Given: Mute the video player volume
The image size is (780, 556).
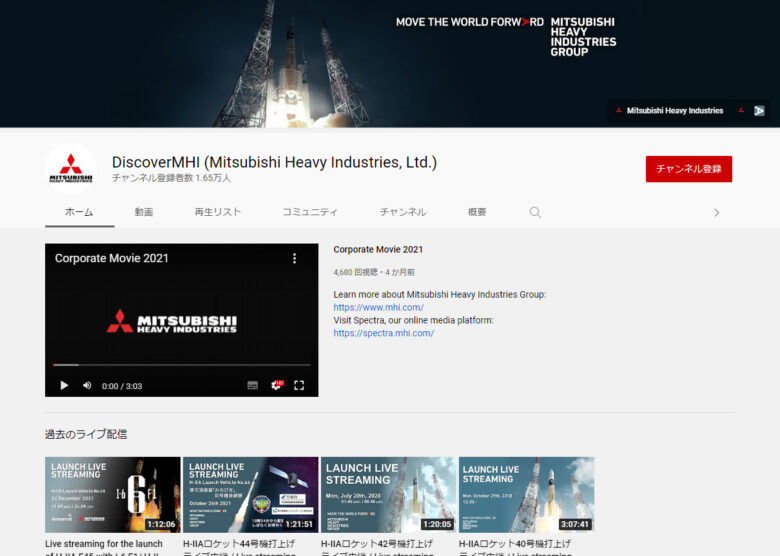Looking at the screenshot, I should click(x=87, y=385).
